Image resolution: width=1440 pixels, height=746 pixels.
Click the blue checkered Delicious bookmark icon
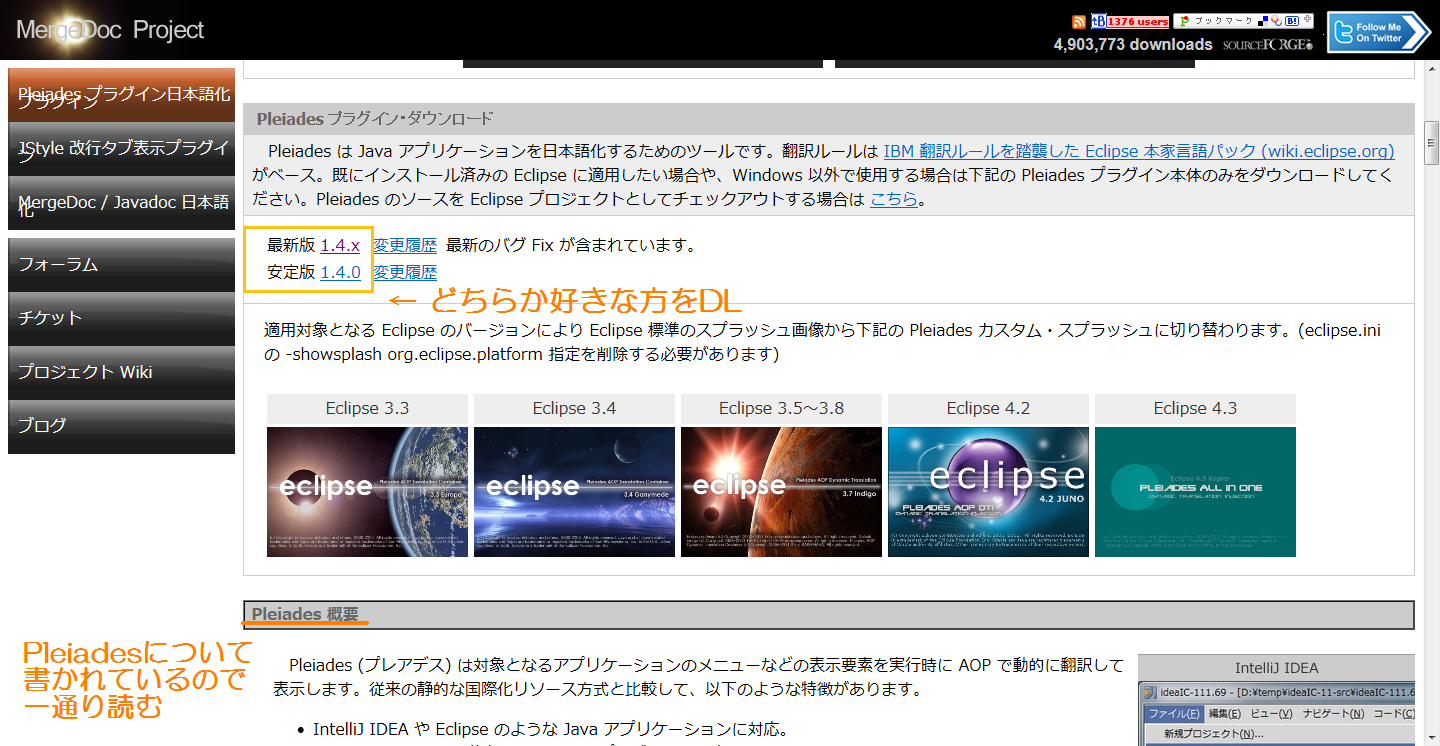point(1264,21)
